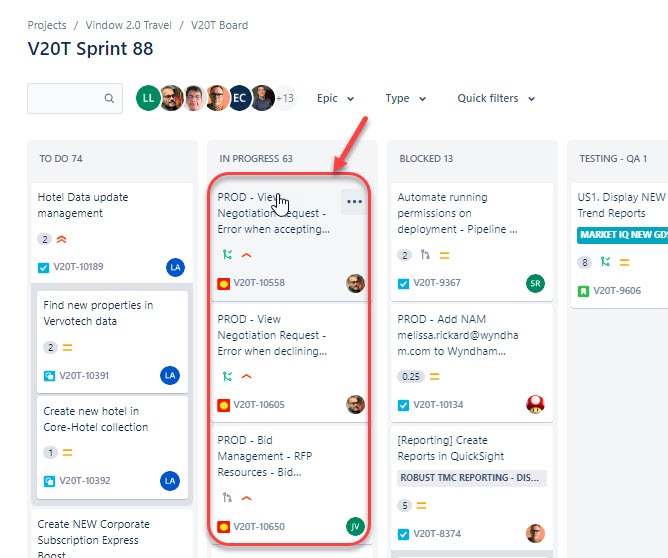
Task: Click ROBUST TMC REPORTING epic label
Action: pos(472,478)
